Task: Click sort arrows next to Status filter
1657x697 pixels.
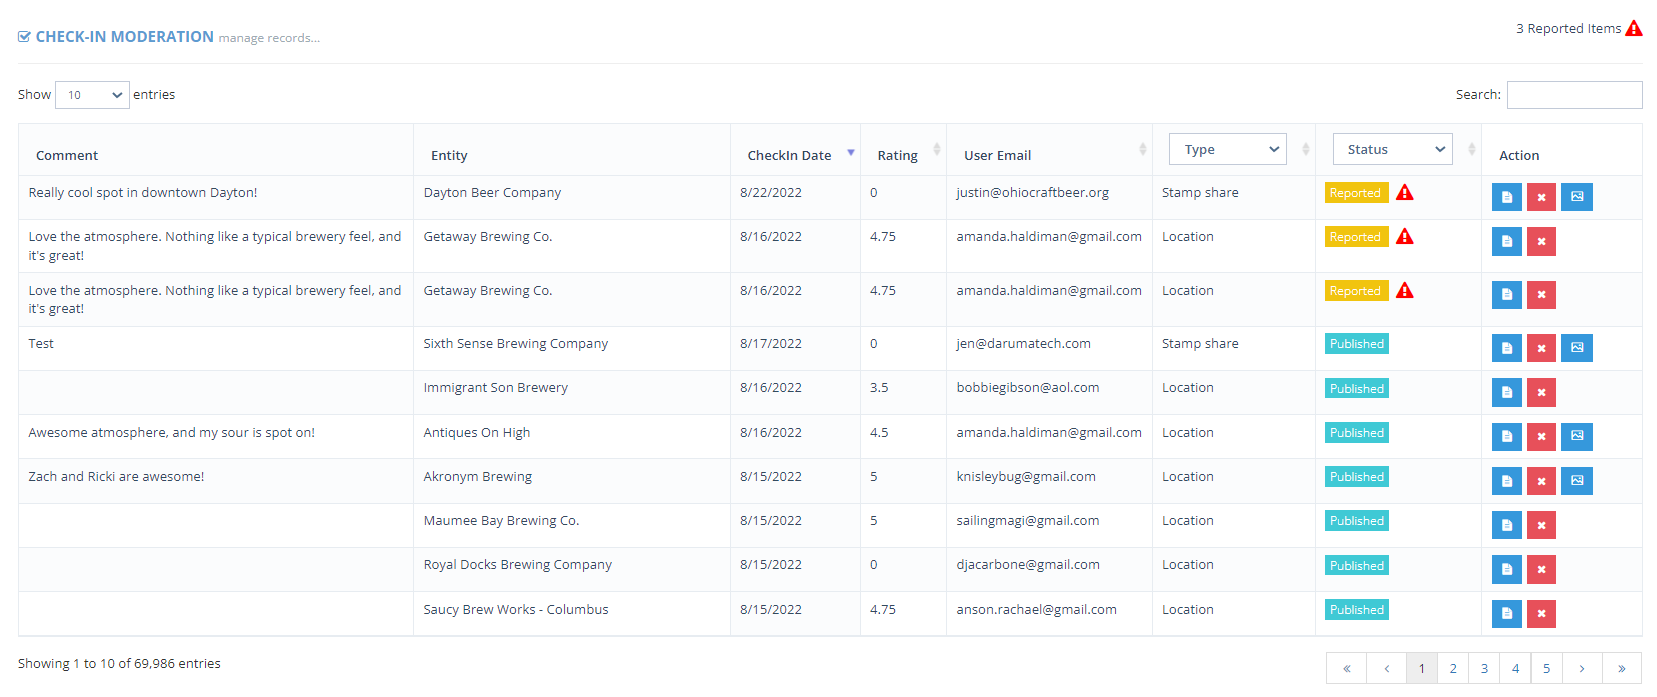Action: 1471,149
